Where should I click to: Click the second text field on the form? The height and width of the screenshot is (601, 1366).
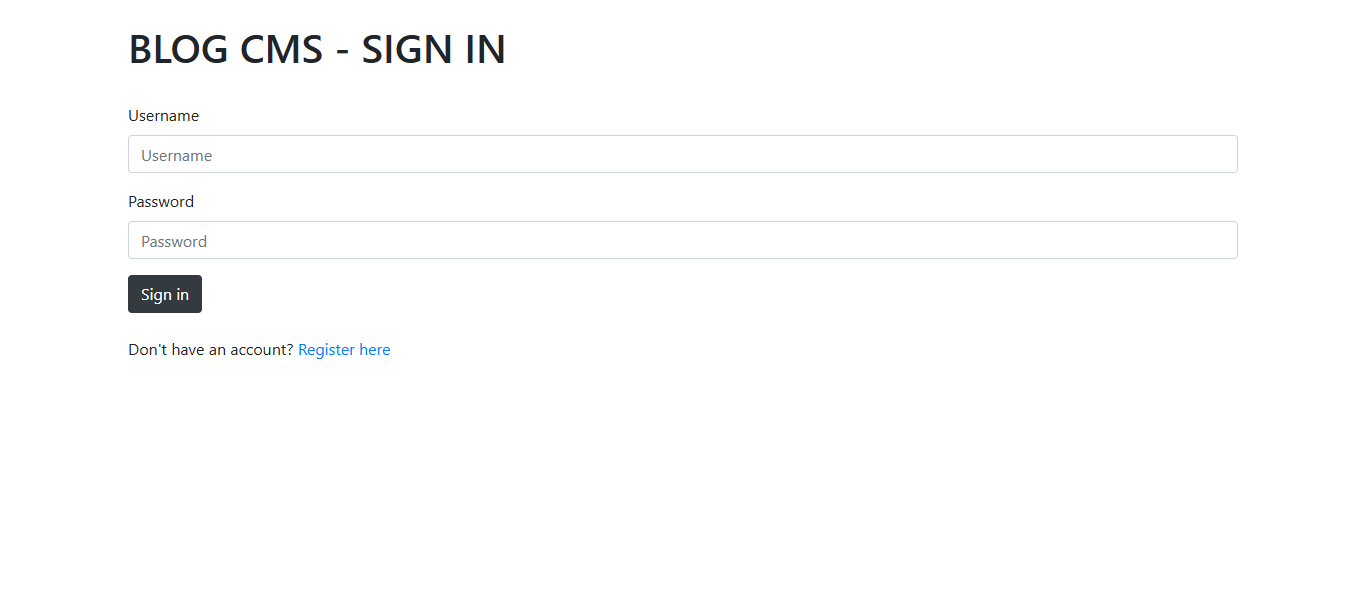coord(683,240)
